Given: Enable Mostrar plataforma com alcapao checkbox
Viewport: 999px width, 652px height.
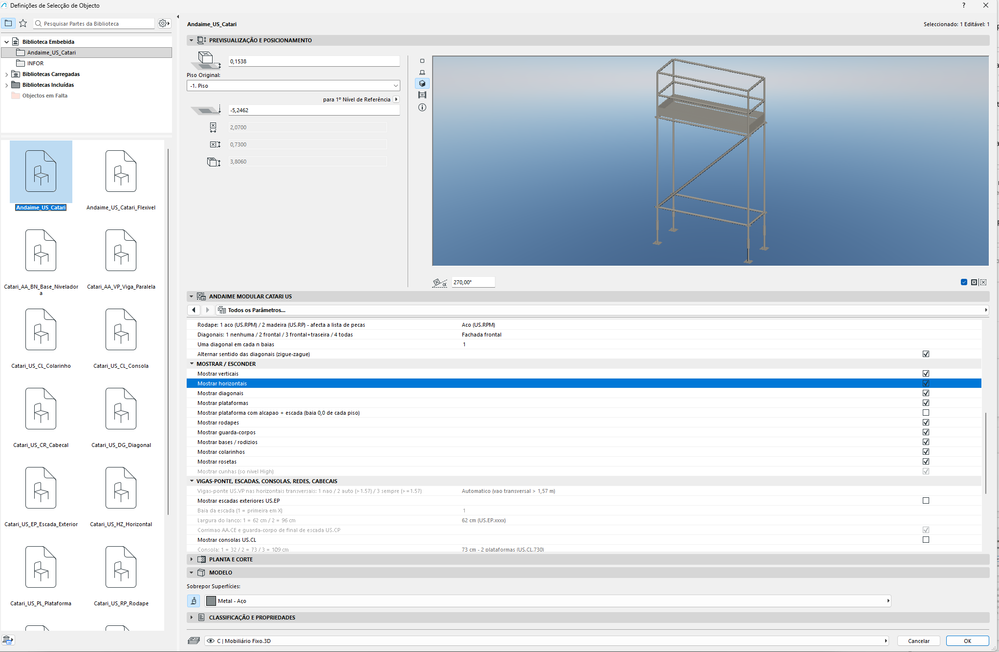Looking at the screenshot, I should (x=926, y=412).
